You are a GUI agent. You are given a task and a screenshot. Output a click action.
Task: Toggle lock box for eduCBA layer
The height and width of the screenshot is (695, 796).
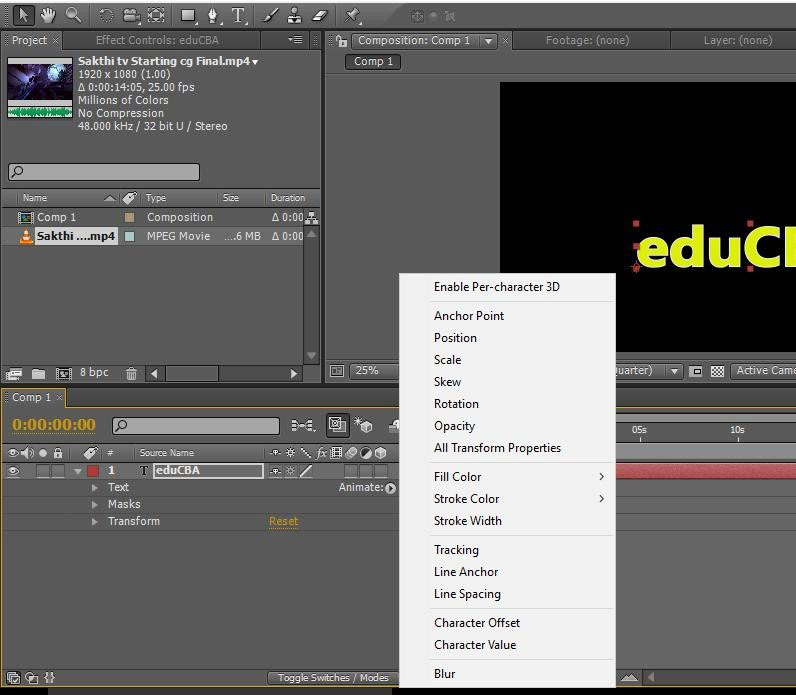[58, 471]
